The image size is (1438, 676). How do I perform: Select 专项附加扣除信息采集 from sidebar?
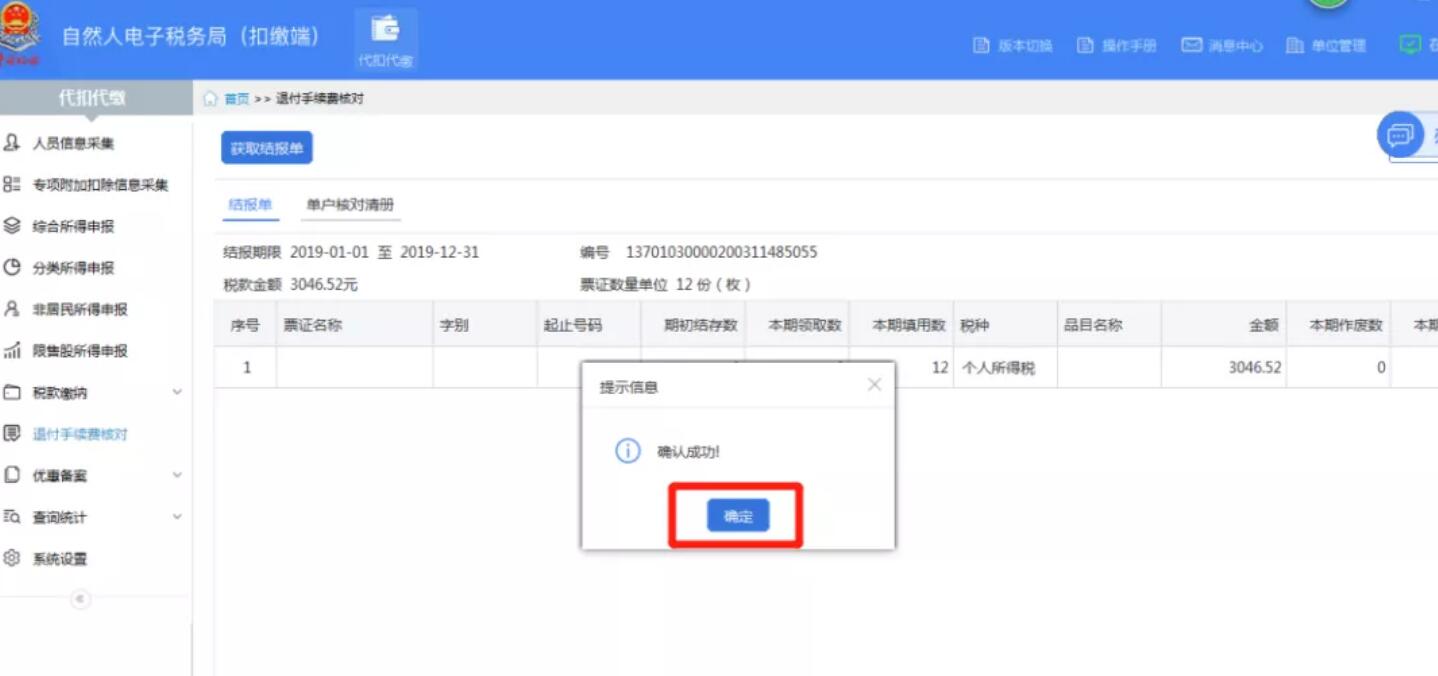99,185
